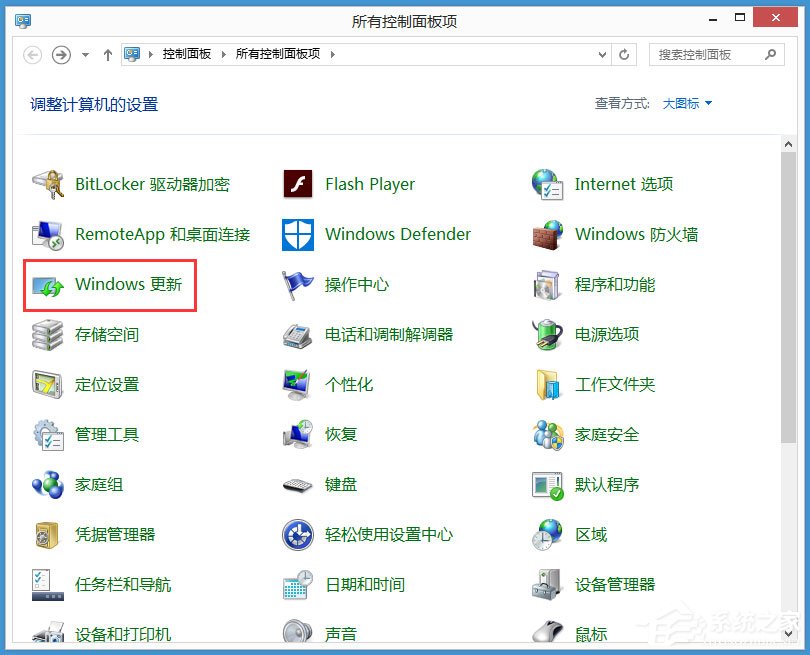Screen dimensions: 810x655
Task: Open the address bar history dropdown
Action: pos(601,55)
